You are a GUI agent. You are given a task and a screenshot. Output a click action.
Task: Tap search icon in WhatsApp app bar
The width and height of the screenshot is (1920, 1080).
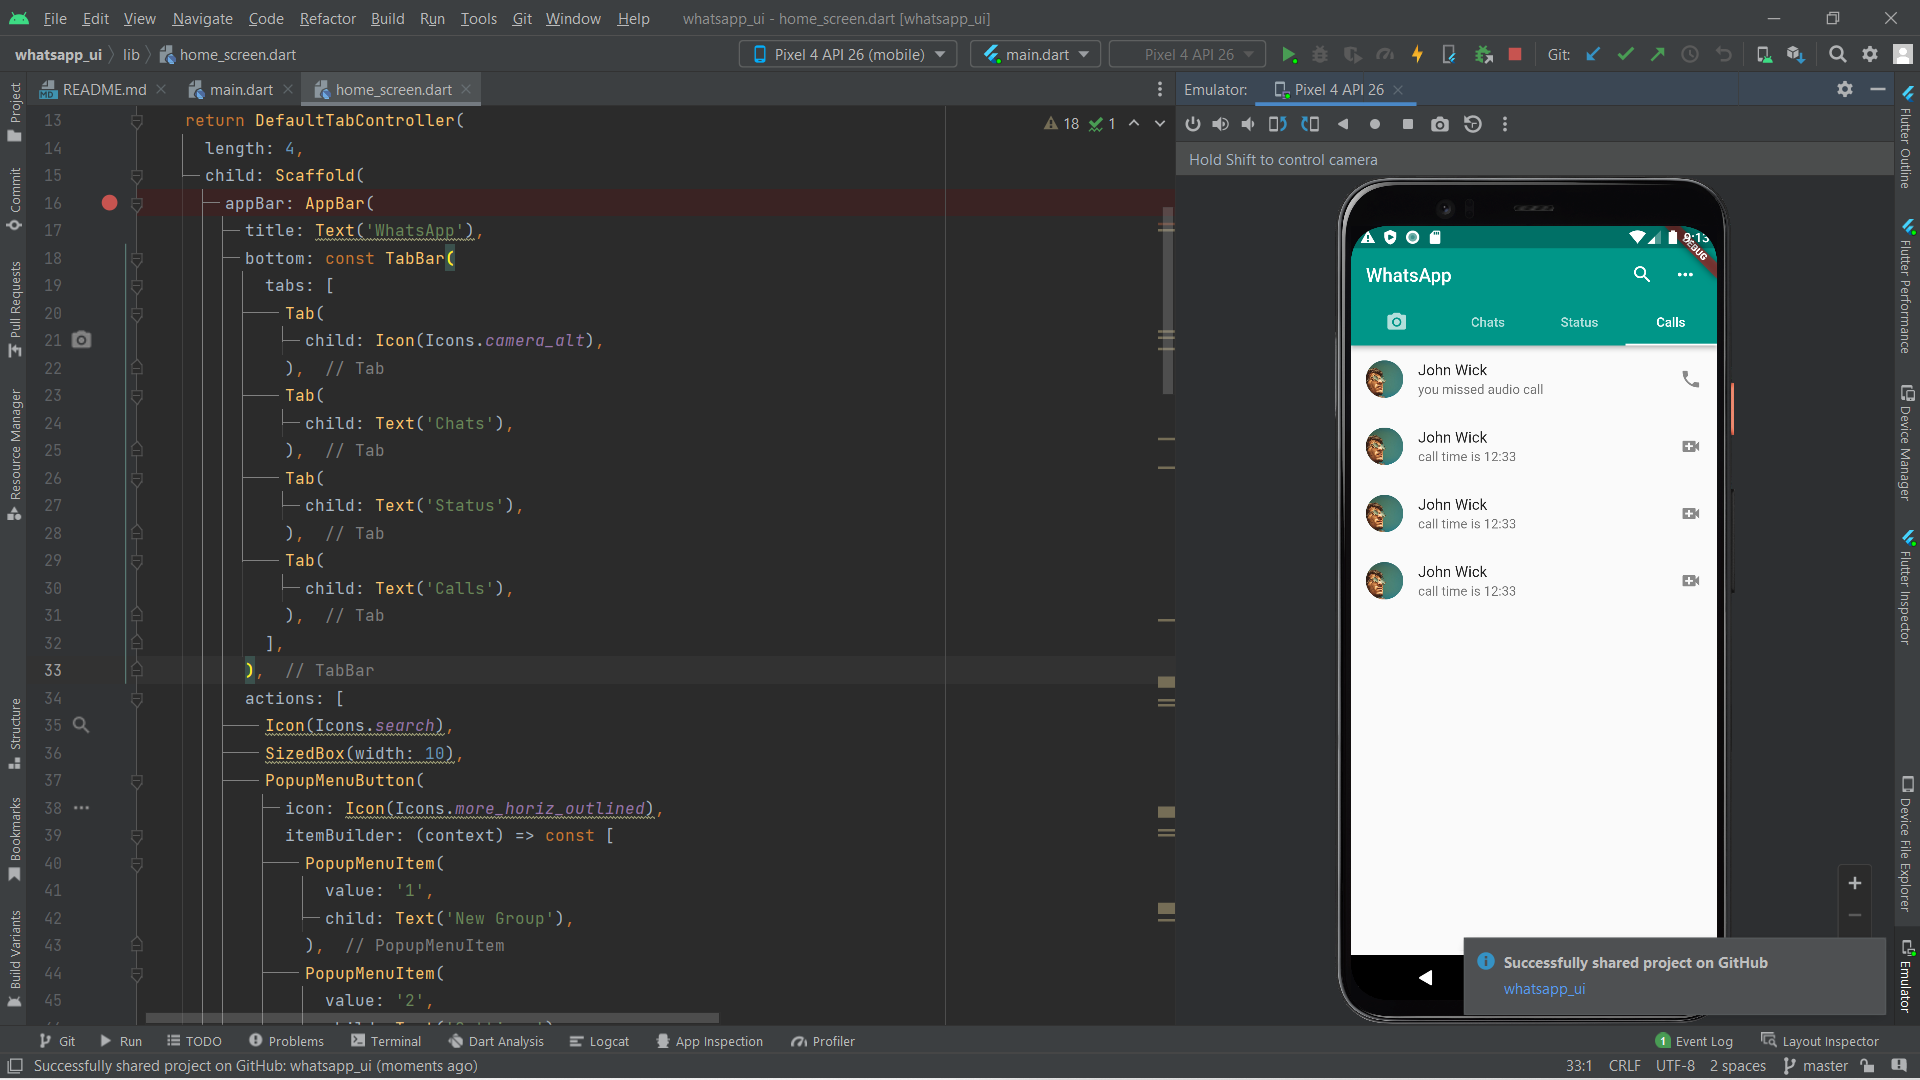[1641, 274]
